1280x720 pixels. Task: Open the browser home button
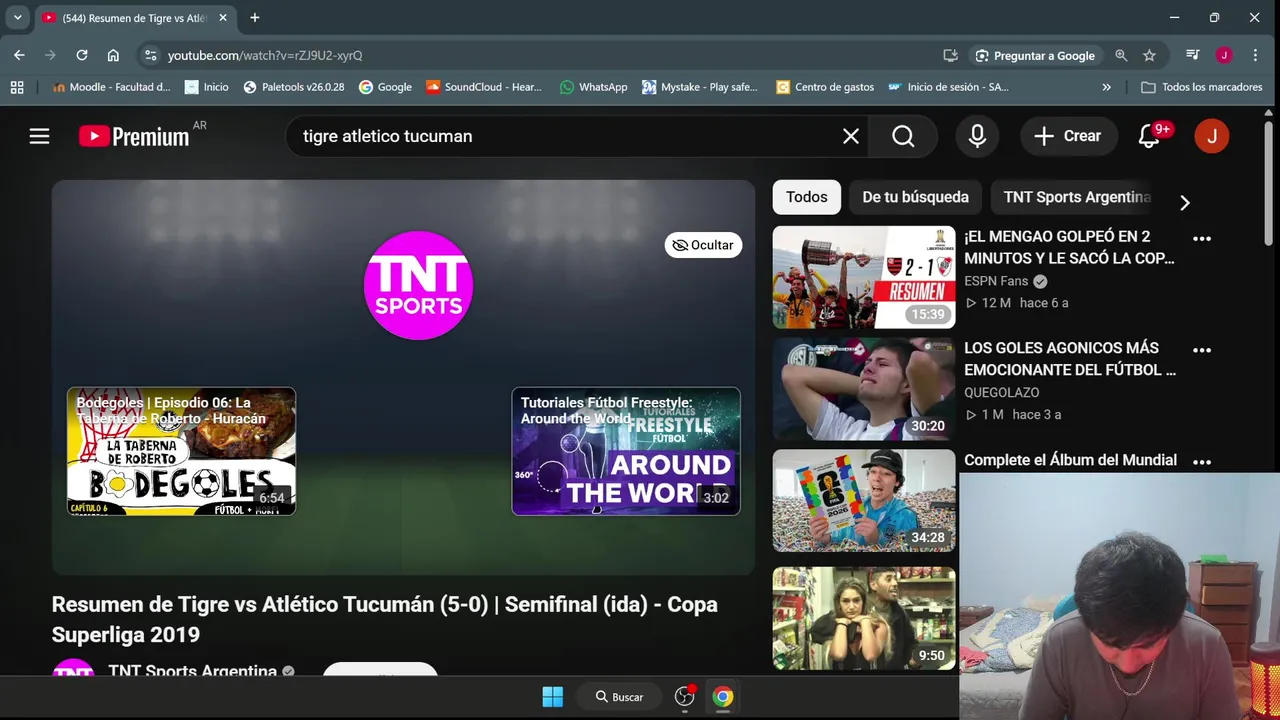113,55
